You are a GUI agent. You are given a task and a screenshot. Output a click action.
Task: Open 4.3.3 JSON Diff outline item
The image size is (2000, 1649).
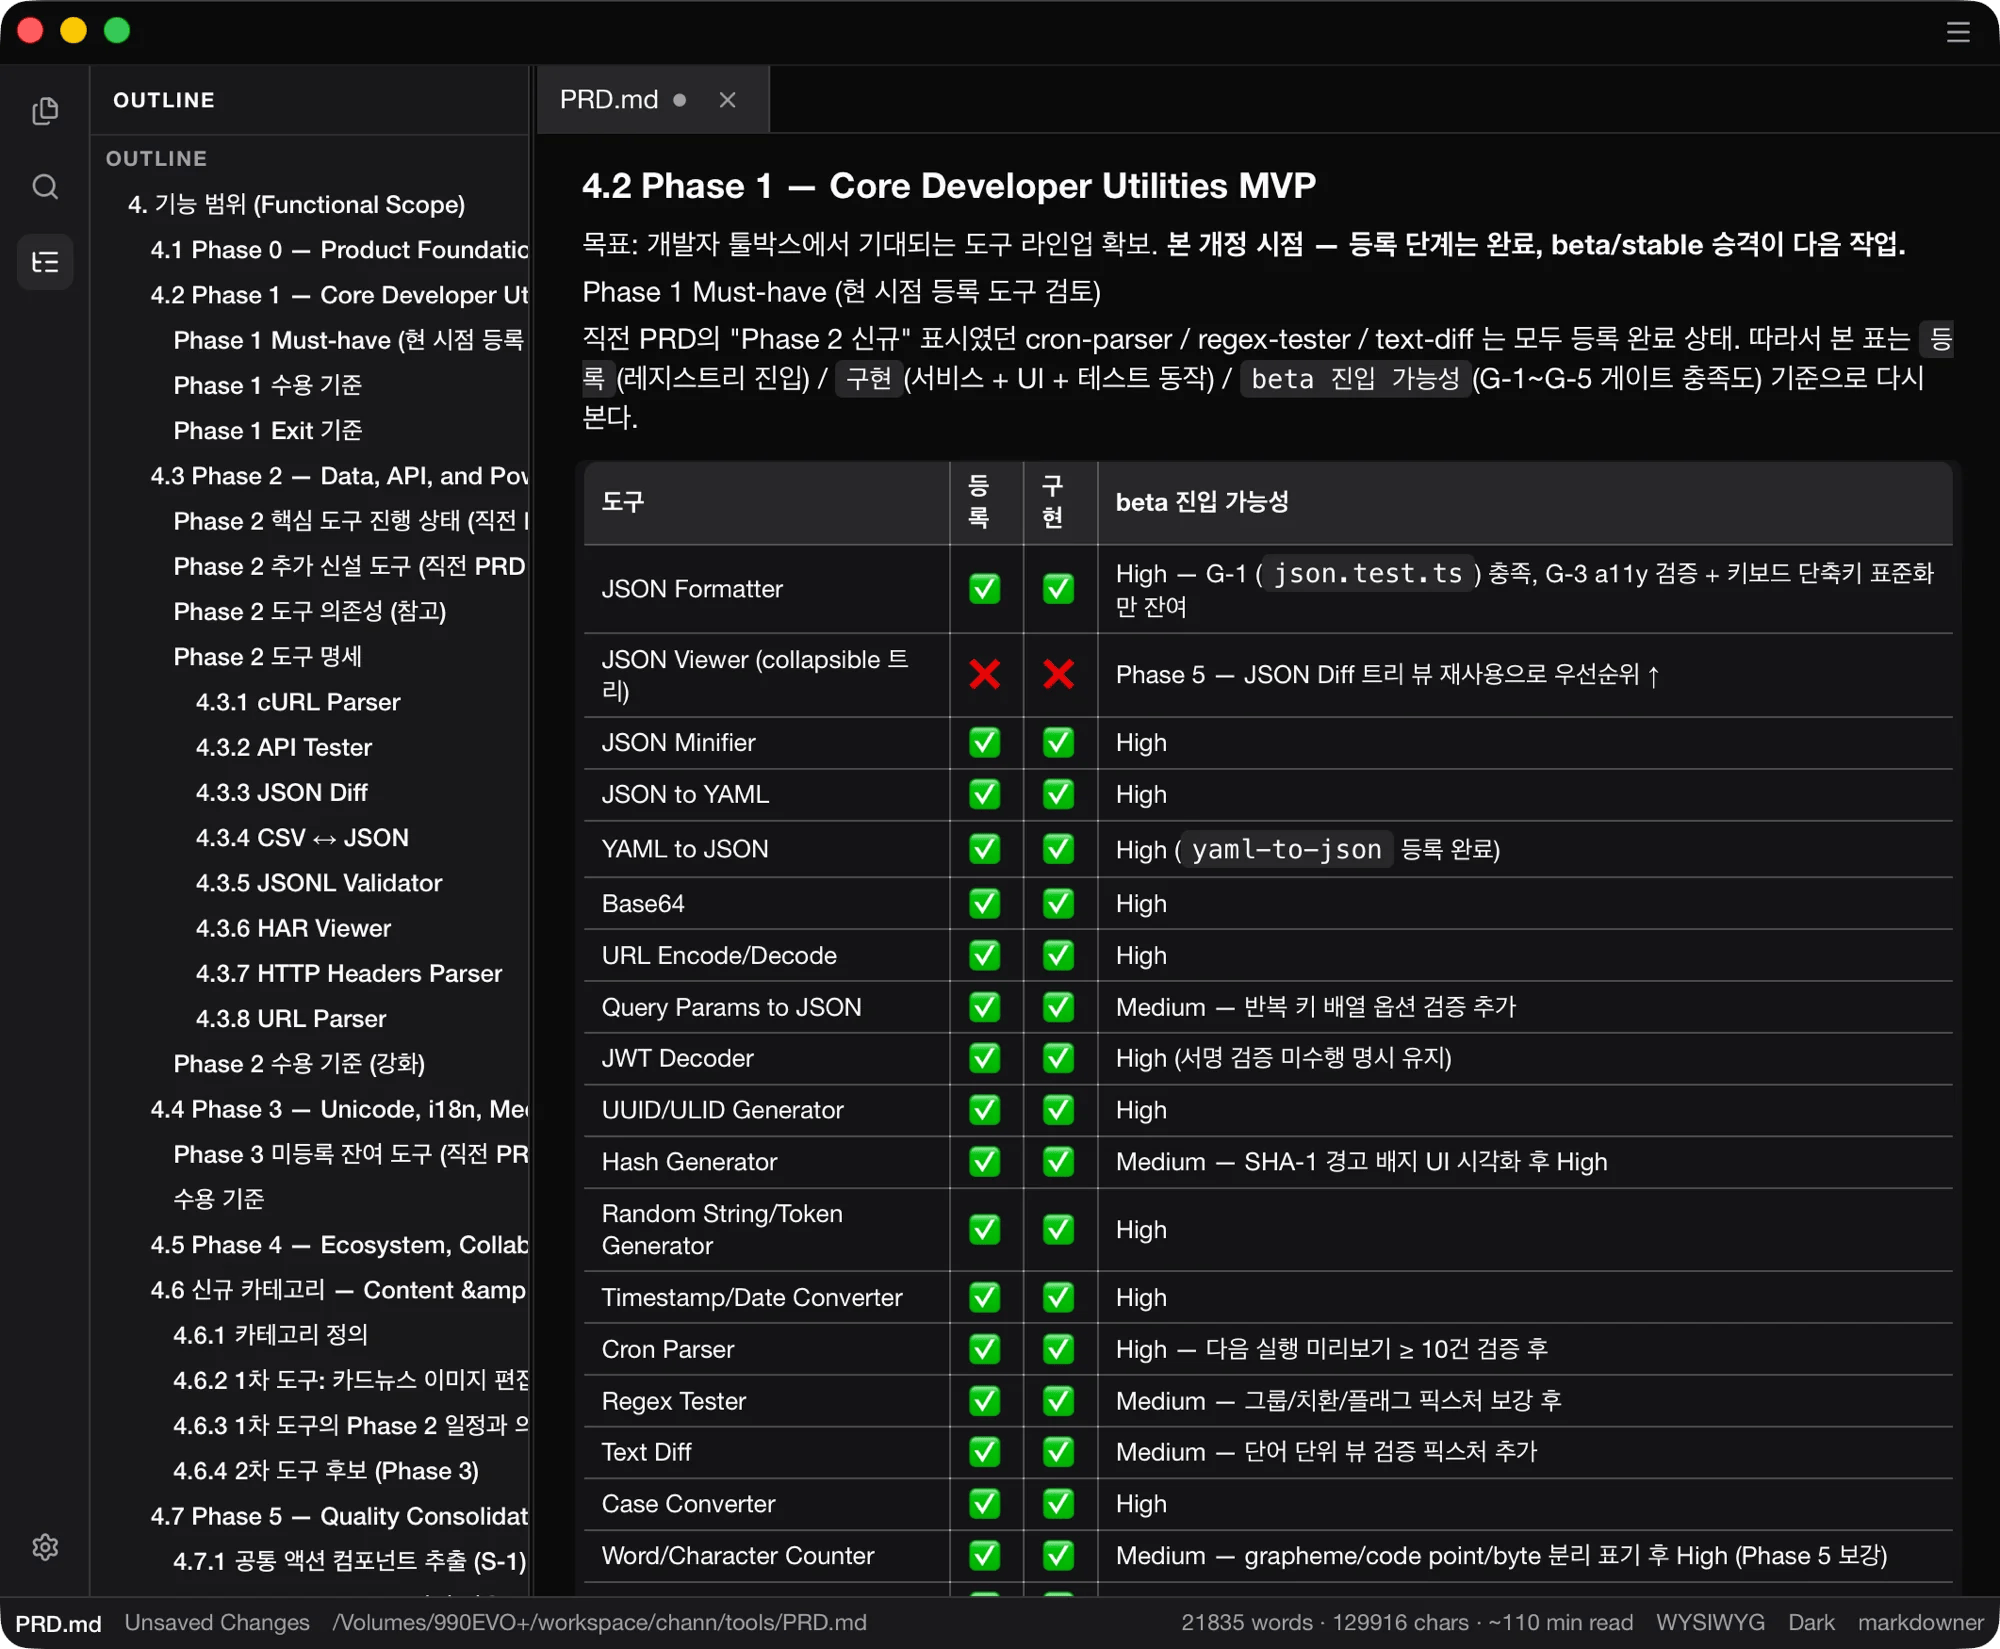coord(282,792)
